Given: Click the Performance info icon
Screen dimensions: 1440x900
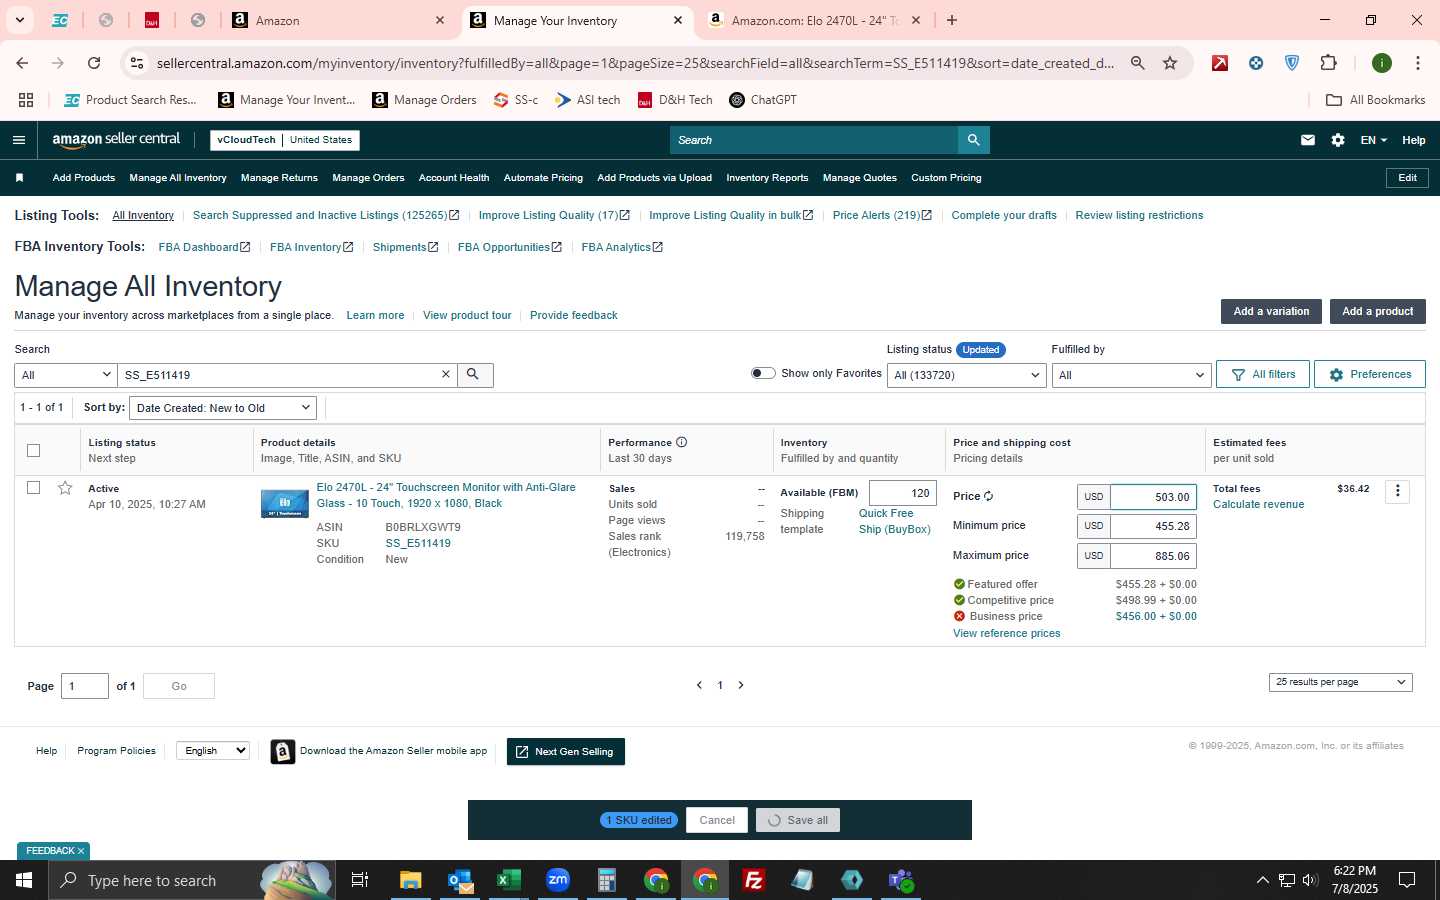Looking at the screenshot, I should coord(682,442).
